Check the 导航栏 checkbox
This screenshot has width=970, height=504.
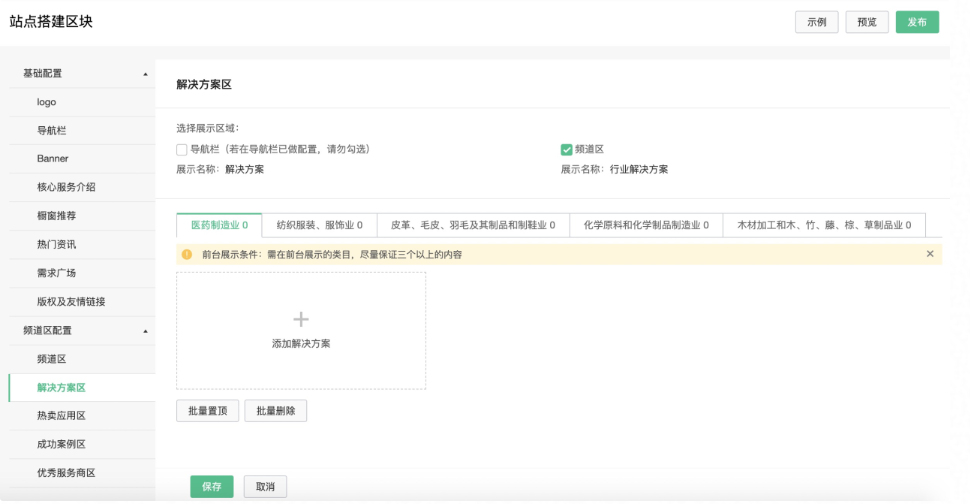[181, 150]
